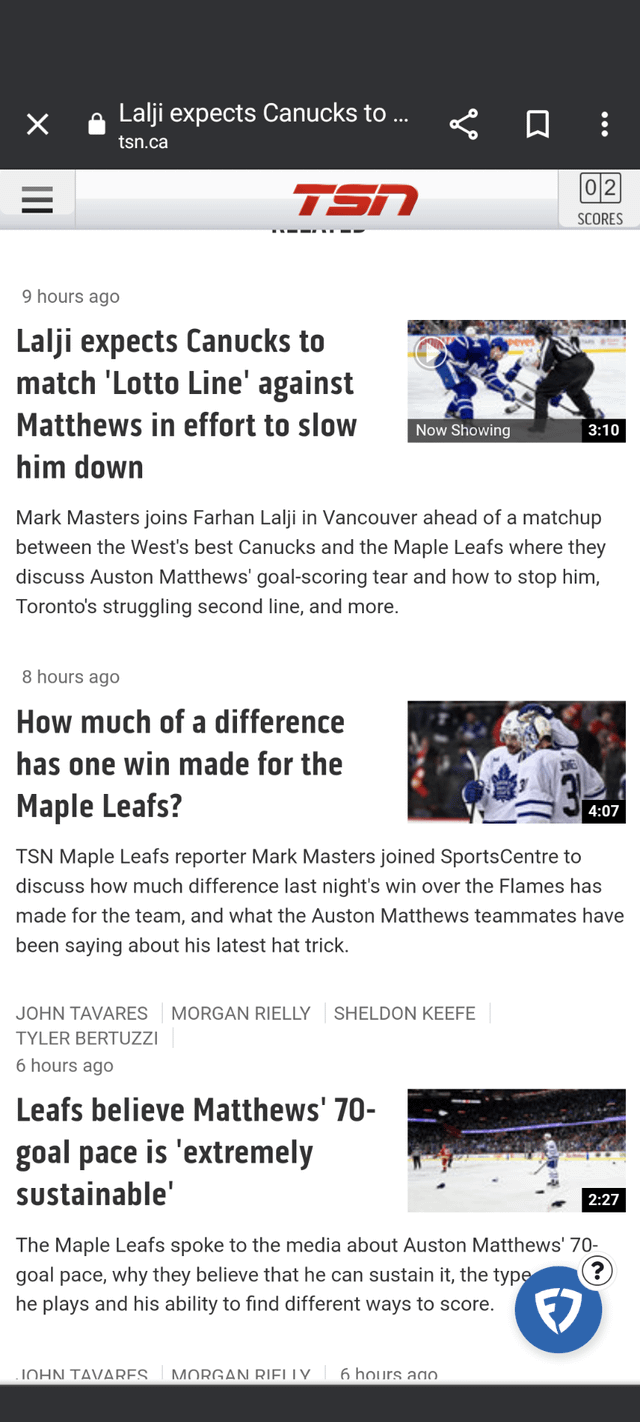Open 'Lalji expects Canucks' headline
Viewport: 640px width, 1422px height.
pos(186,403)
